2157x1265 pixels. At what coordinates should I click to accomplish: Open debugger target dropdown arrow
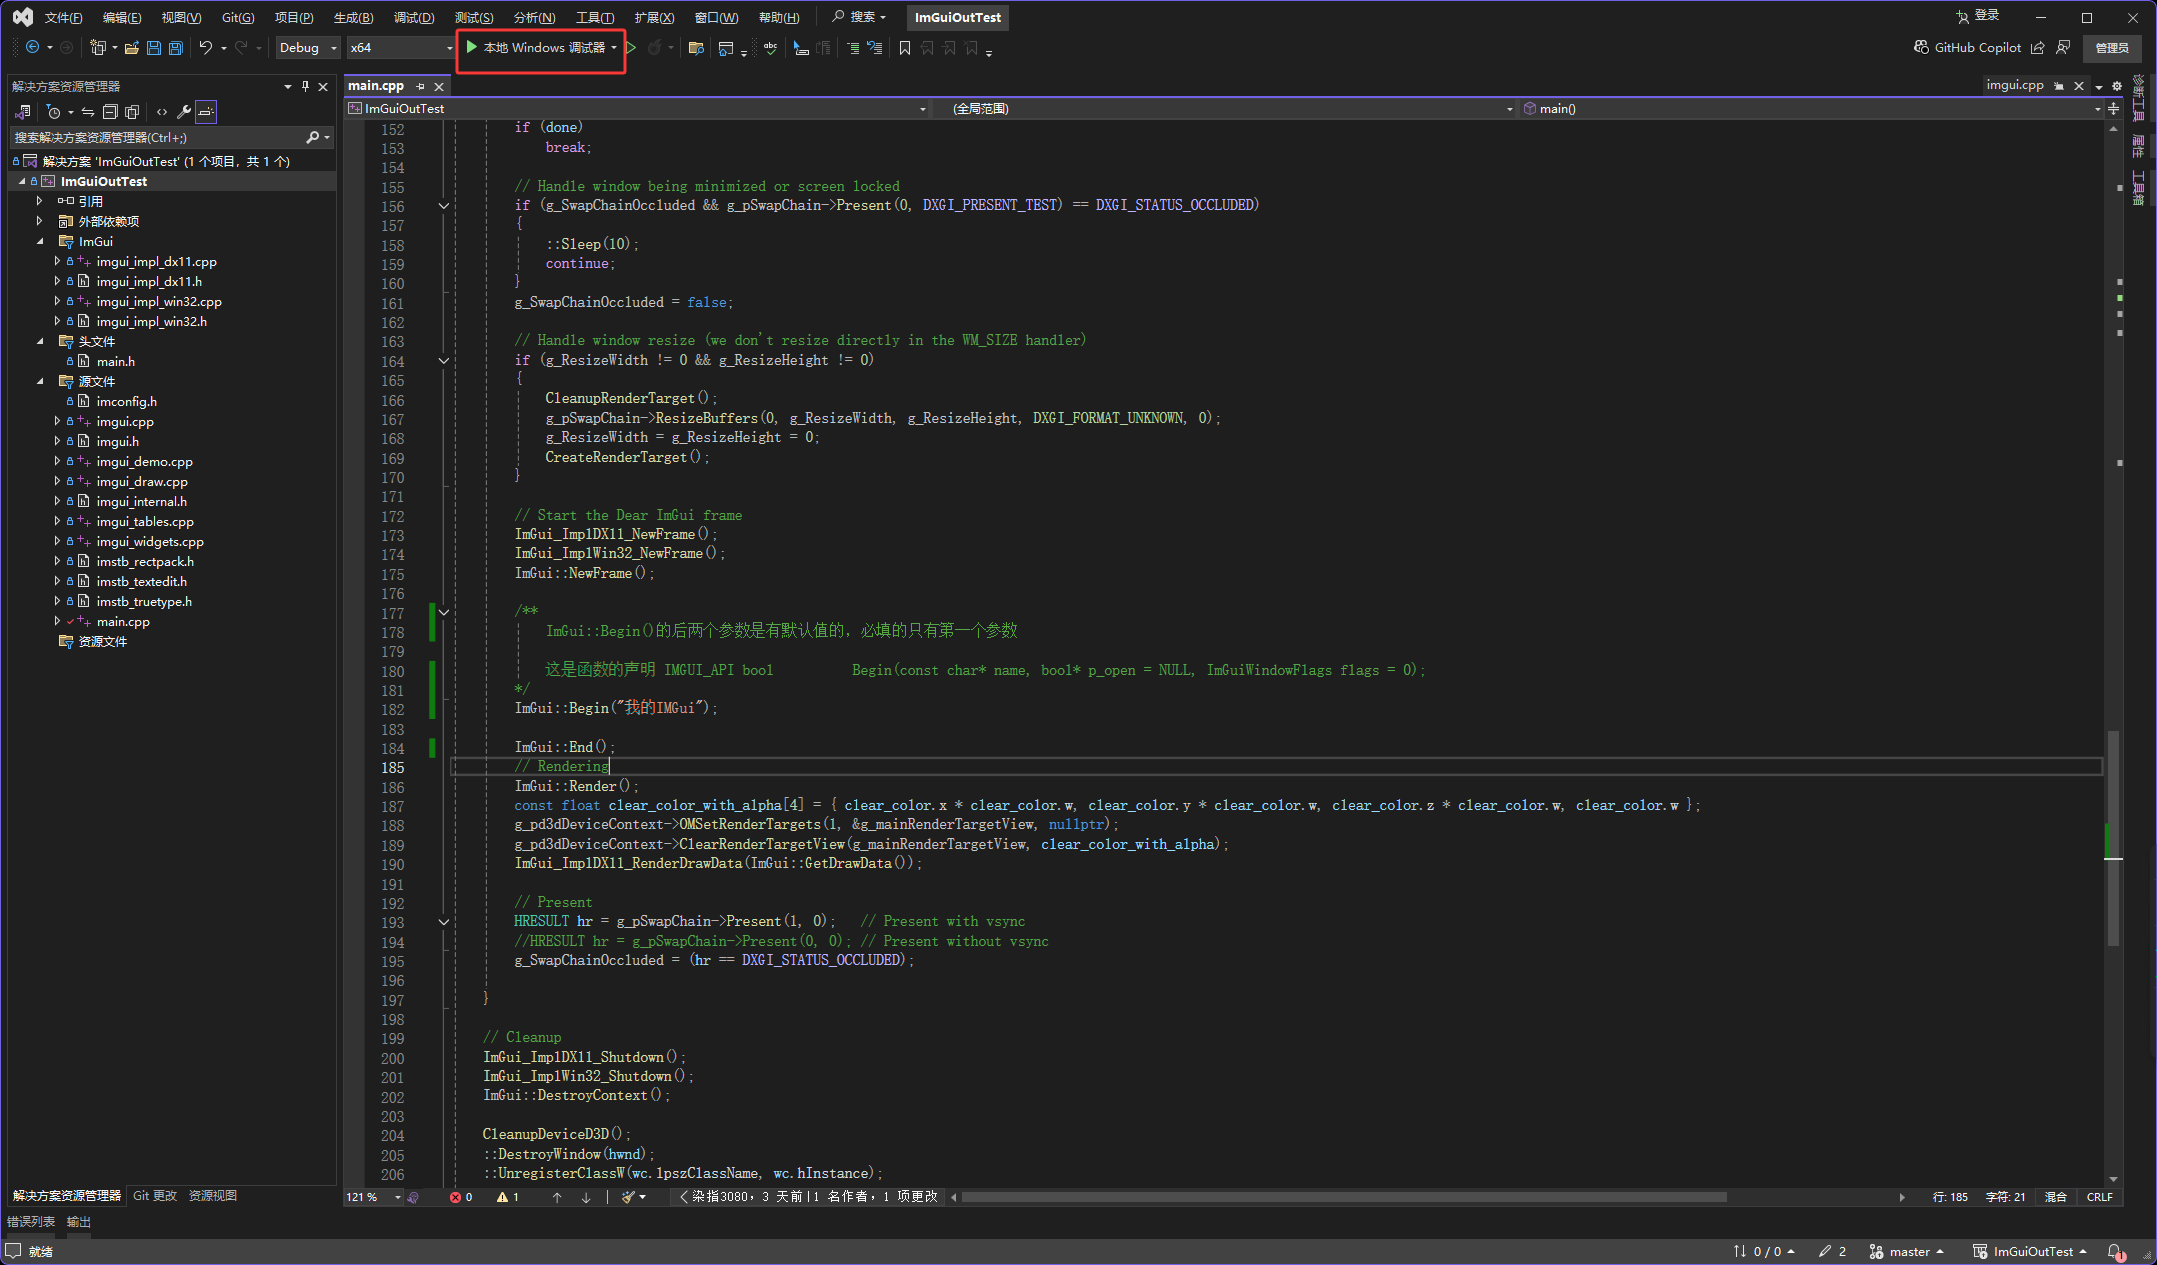[614, 47]
